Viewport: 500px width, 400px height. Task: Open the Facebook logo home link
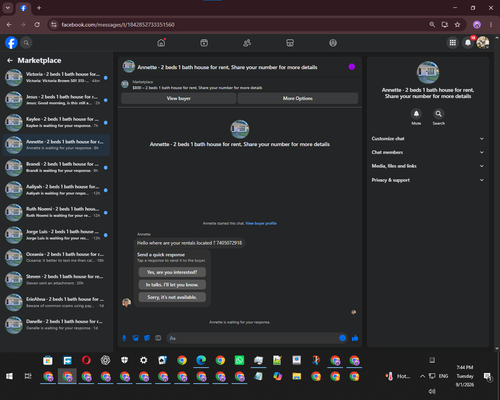click(11, 43)
